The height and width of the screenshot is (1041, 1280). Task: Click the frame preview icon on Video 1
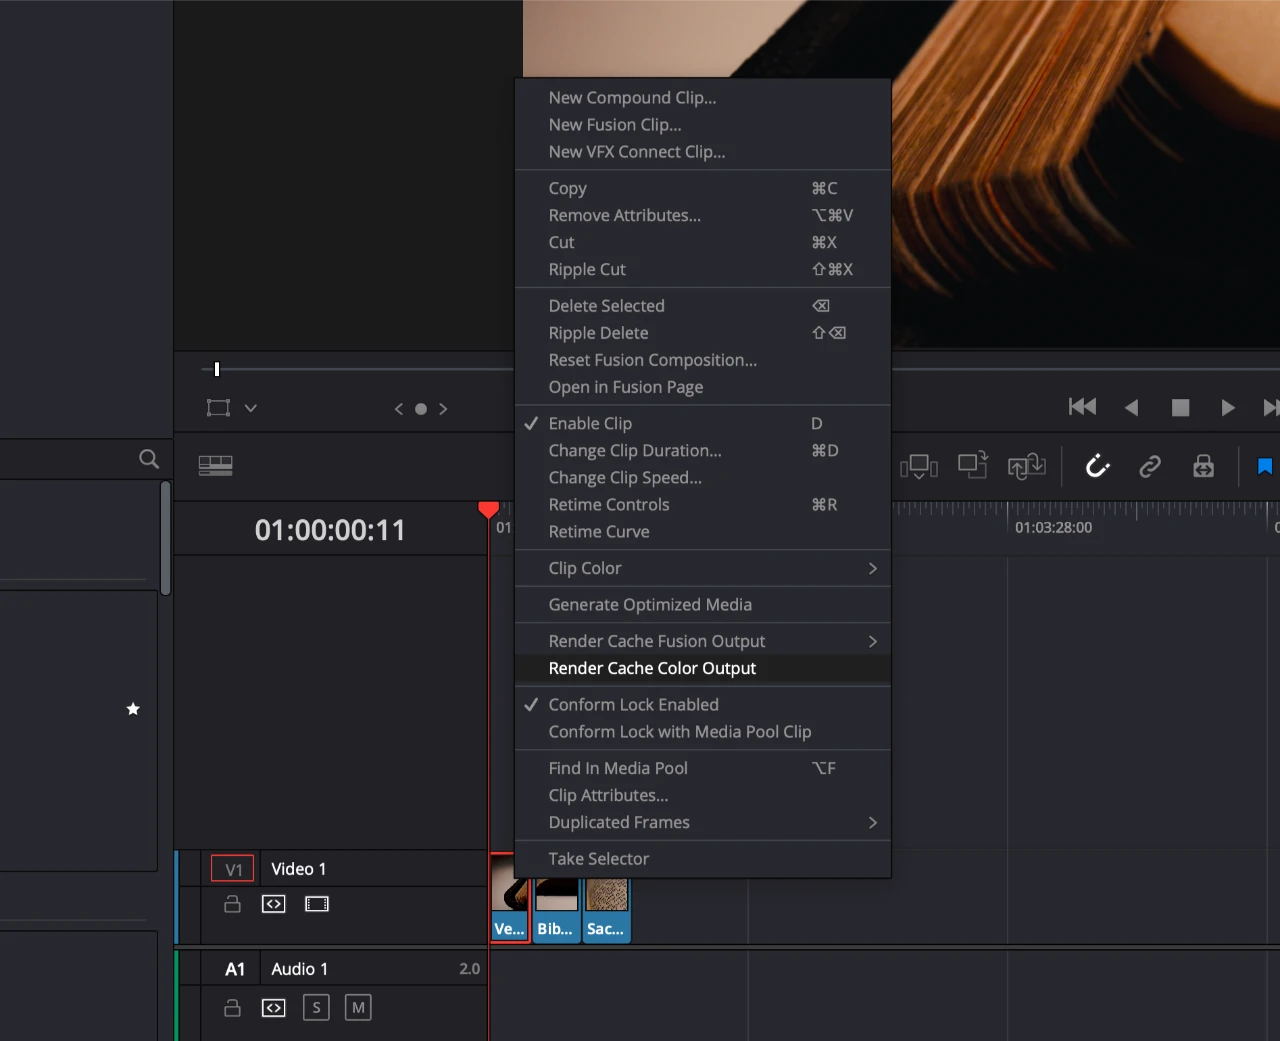317,903
